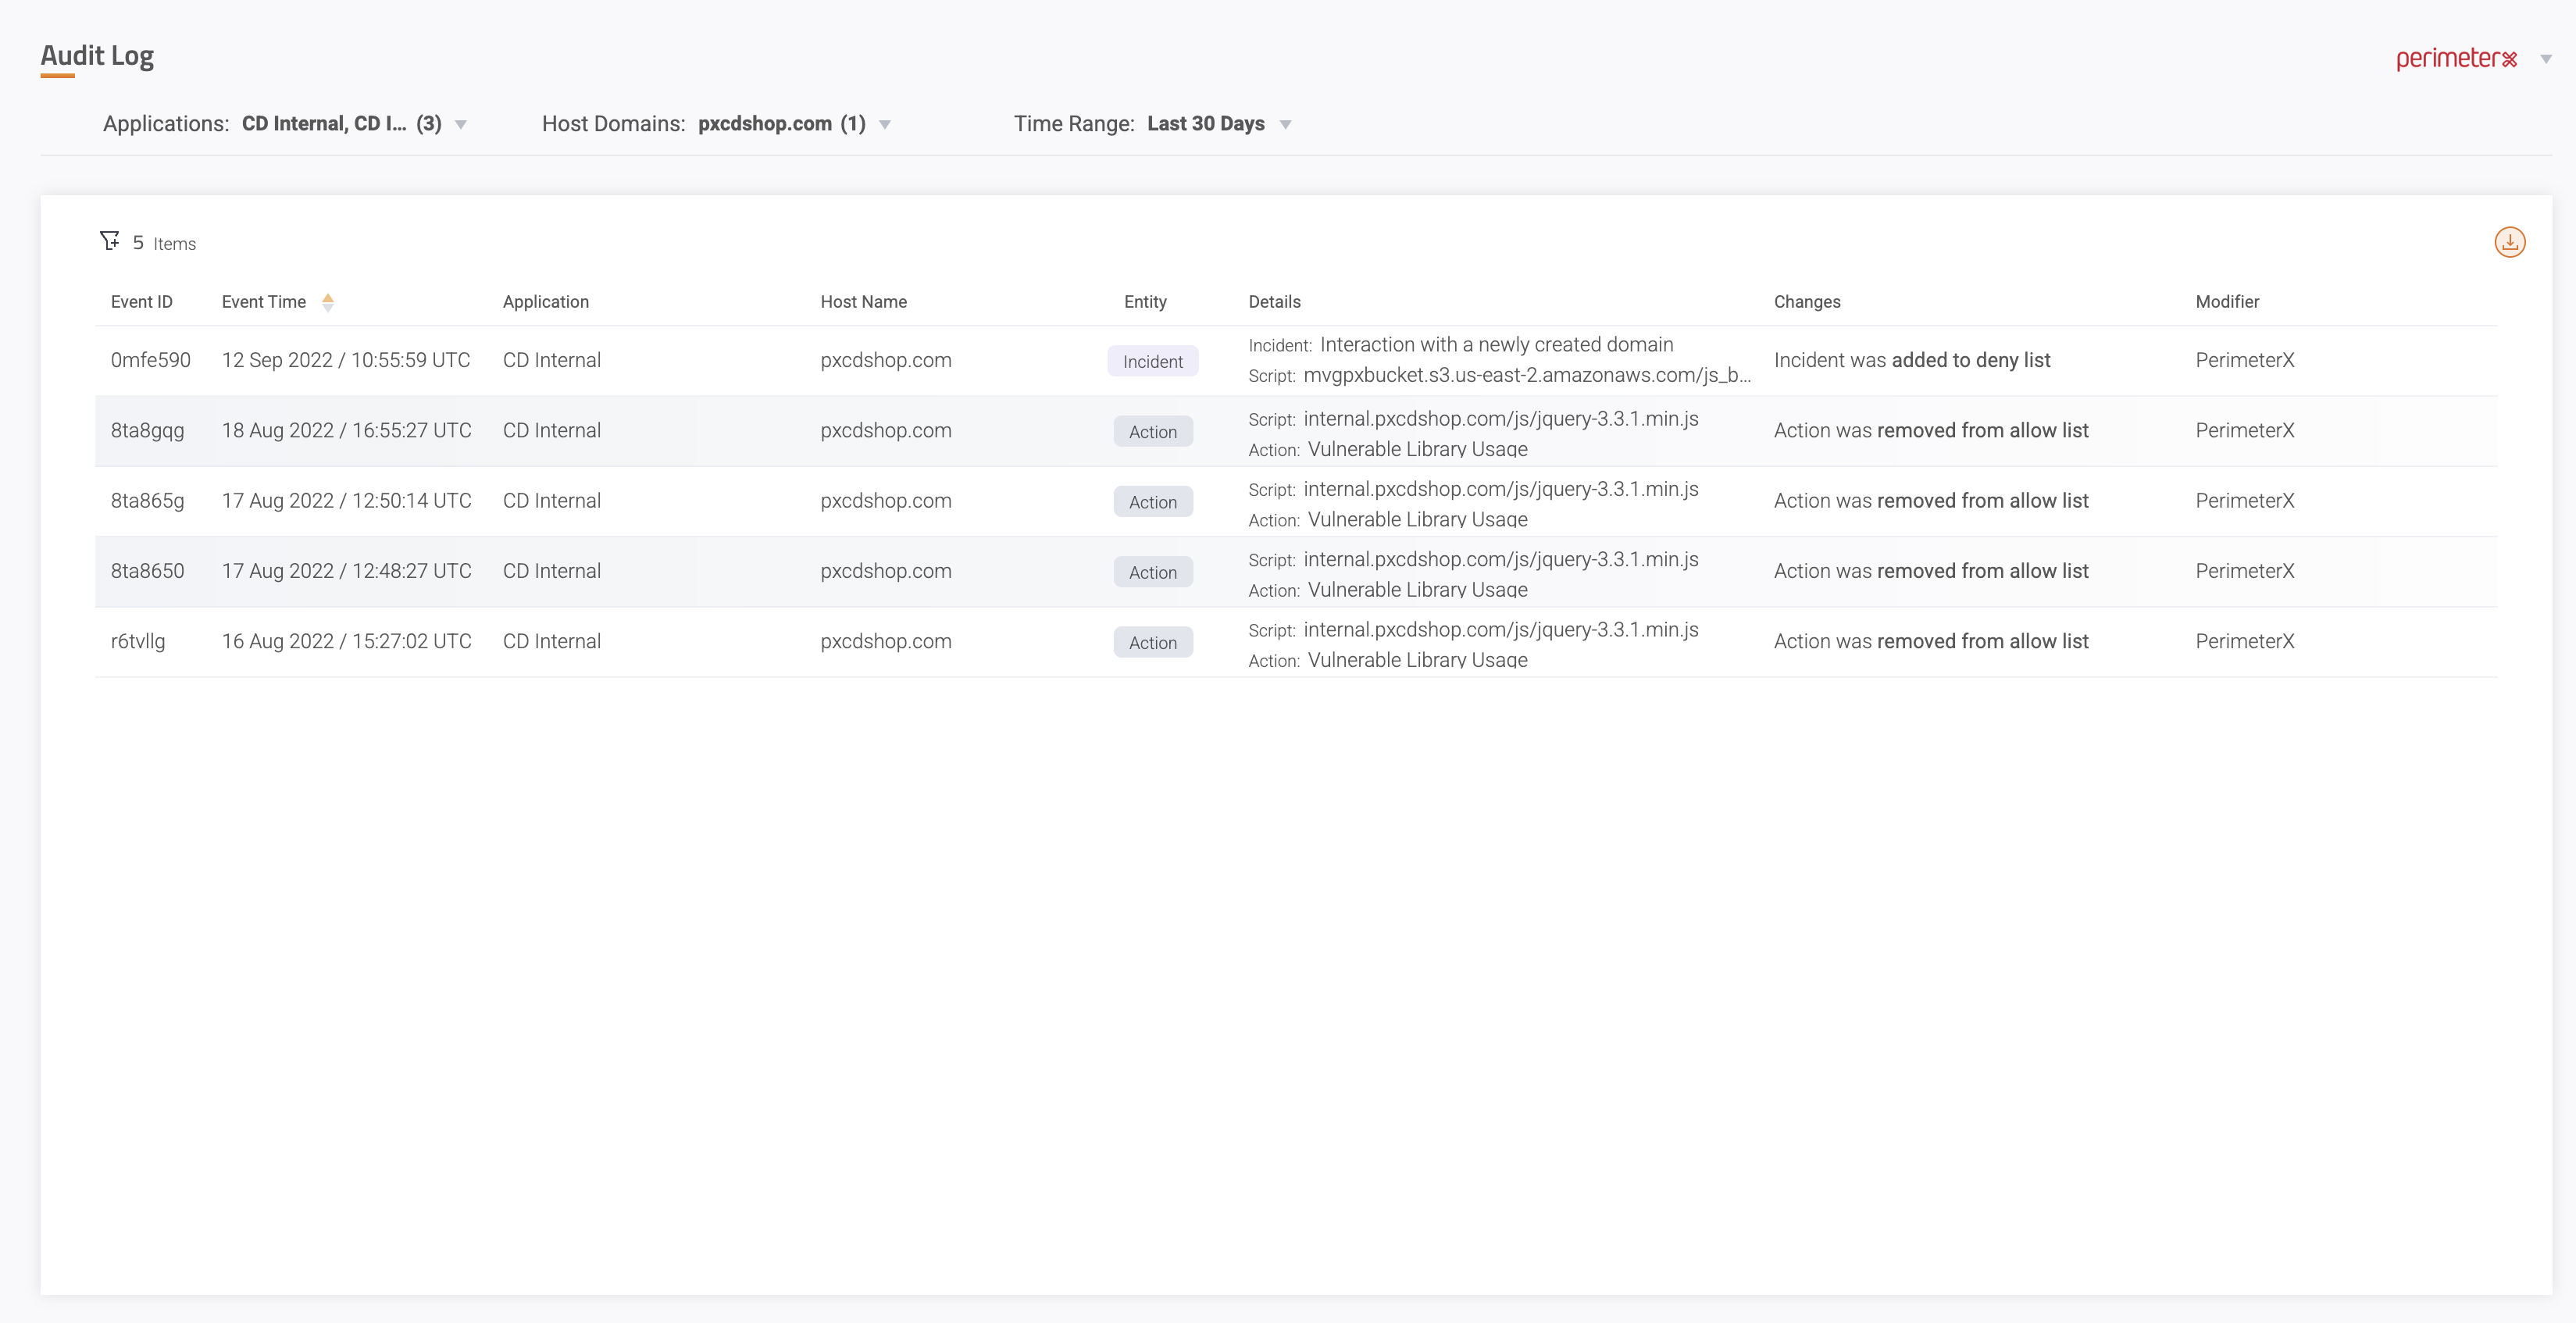This screenshot has height=1323, width=2576.
Task: Click the Audit Log page title
Action: click(97, 56)
